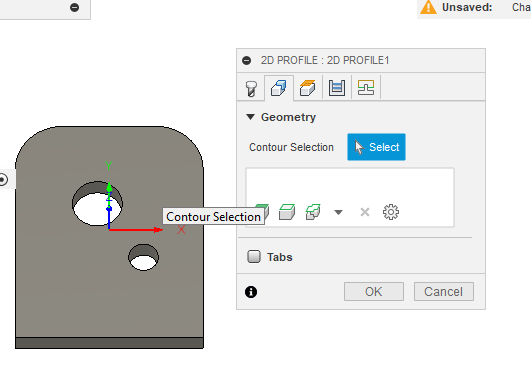The width and height of the screenshot is (531, 376).
Task: Open contour selection settings gear
Action: click(x=391, y=212)
